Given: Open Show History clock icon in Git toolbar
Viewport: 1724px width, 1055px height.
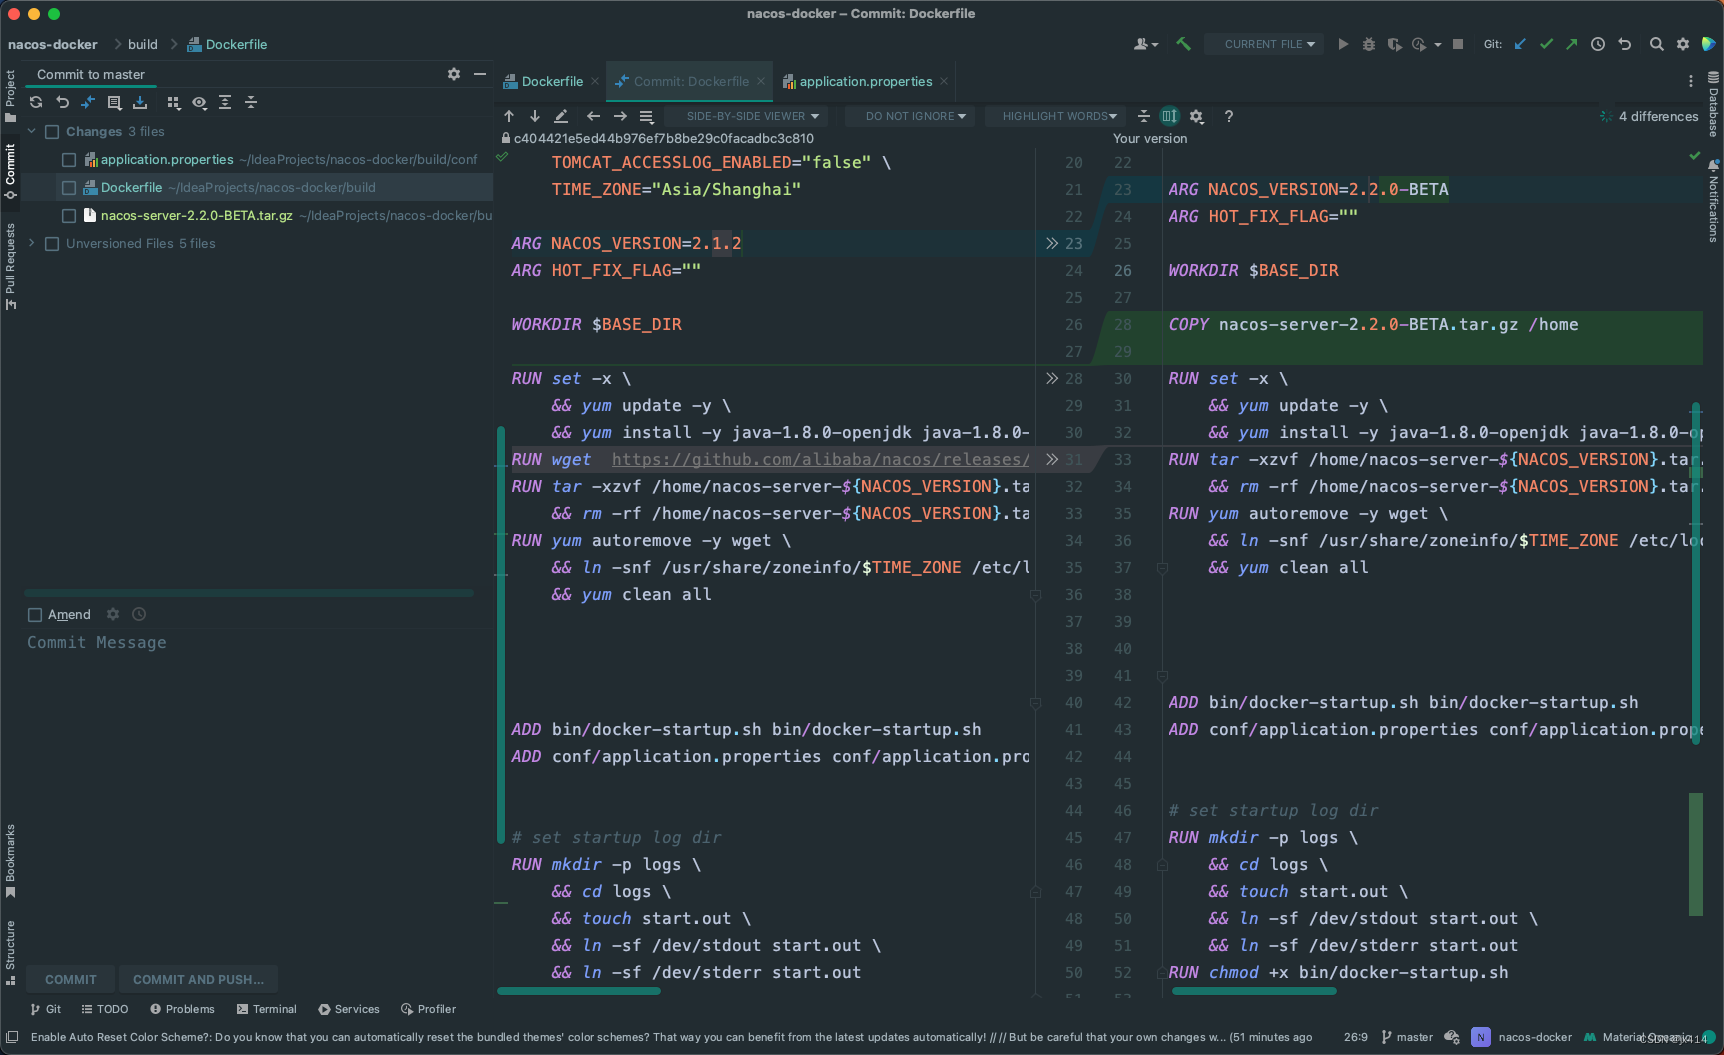Looking at the screenshot, I should 1597,44.
